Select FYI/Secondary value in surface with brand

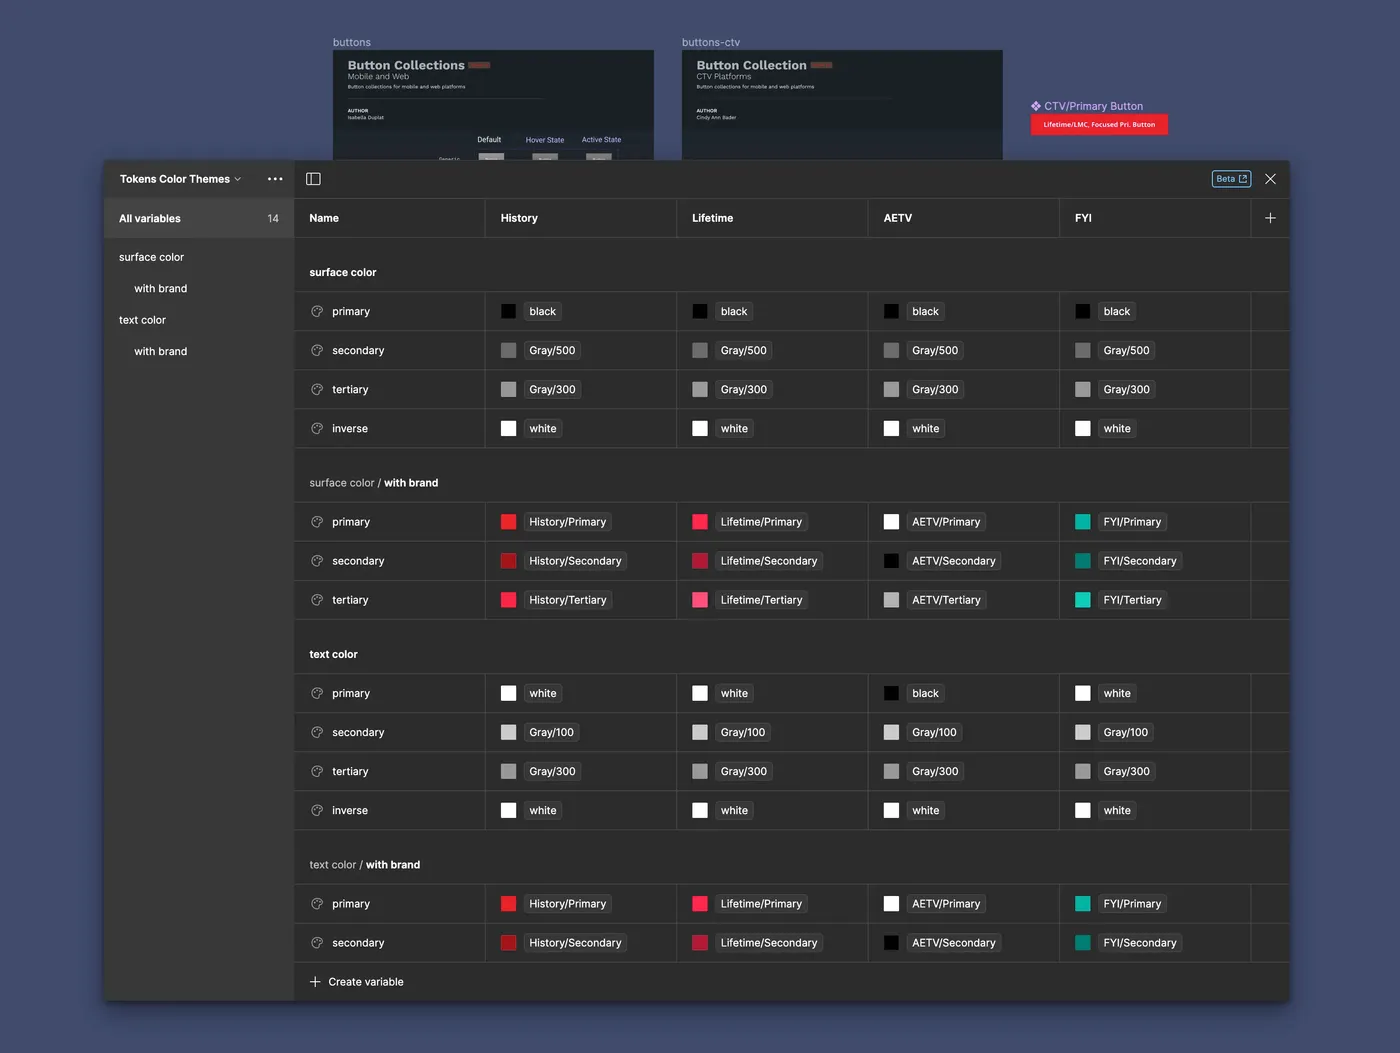click(x=1140, y=561)
